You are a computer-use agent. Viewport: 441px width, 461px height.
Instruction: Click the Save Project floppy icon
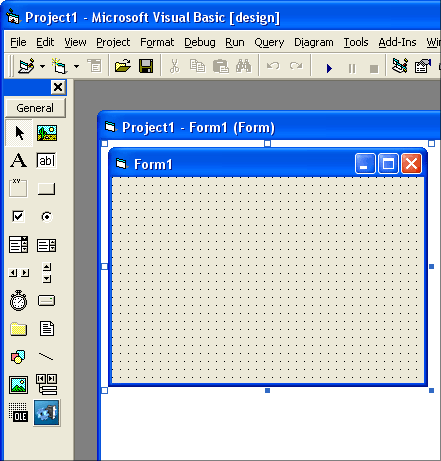pos(146,66)
